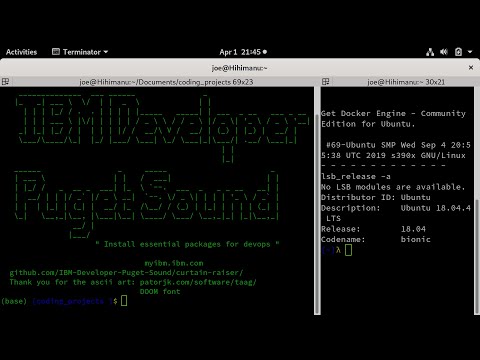The height and width of the screenshot is (360, 480).
Task: Open left pane grouping icon
Action: coord(5,82)
